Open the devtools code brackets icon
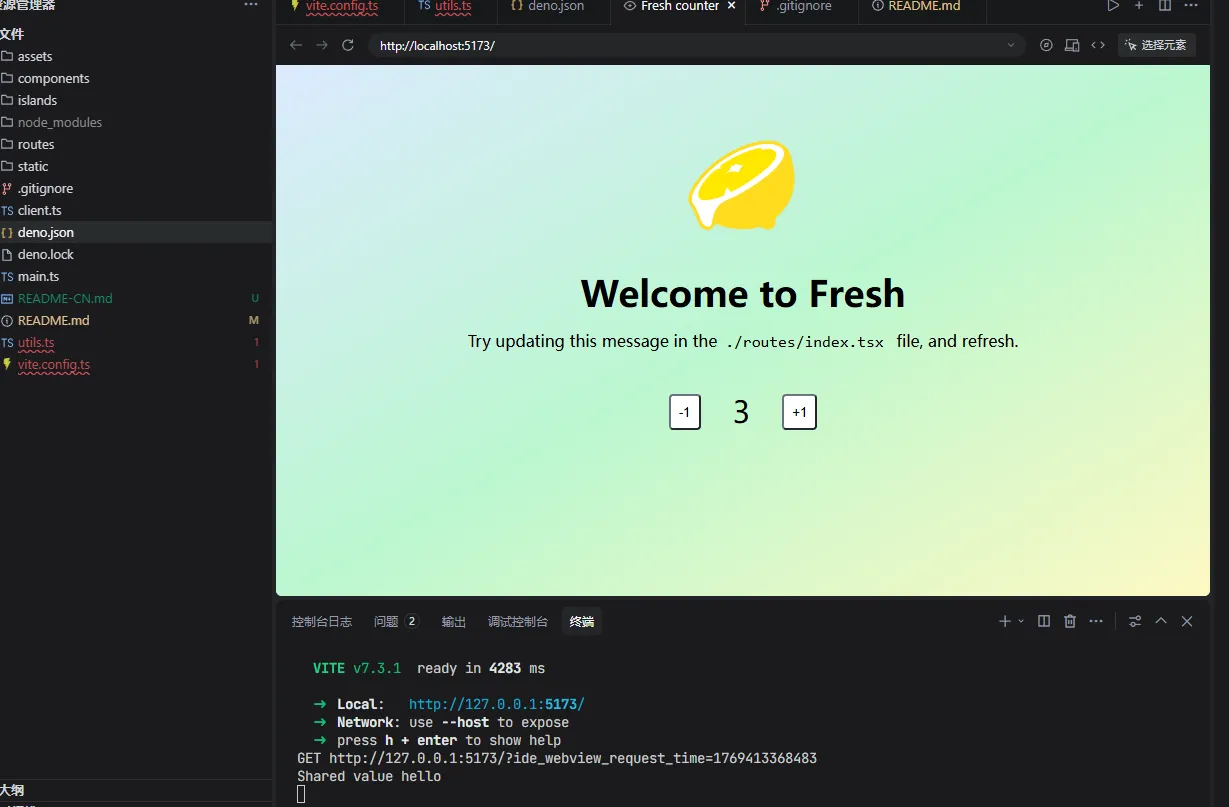 (x=1098, y=45)
